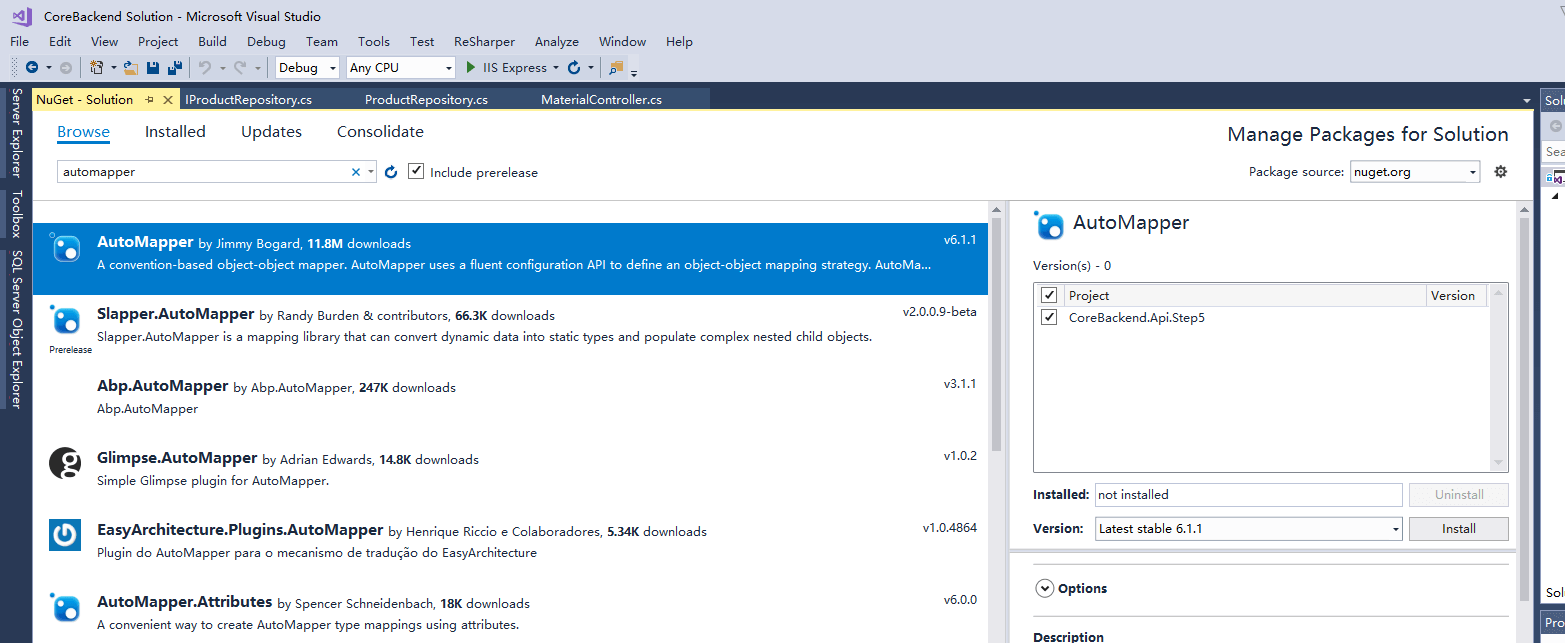Open the New Project dropdown arrow
Screen dimensions: 1565x643
113,68
